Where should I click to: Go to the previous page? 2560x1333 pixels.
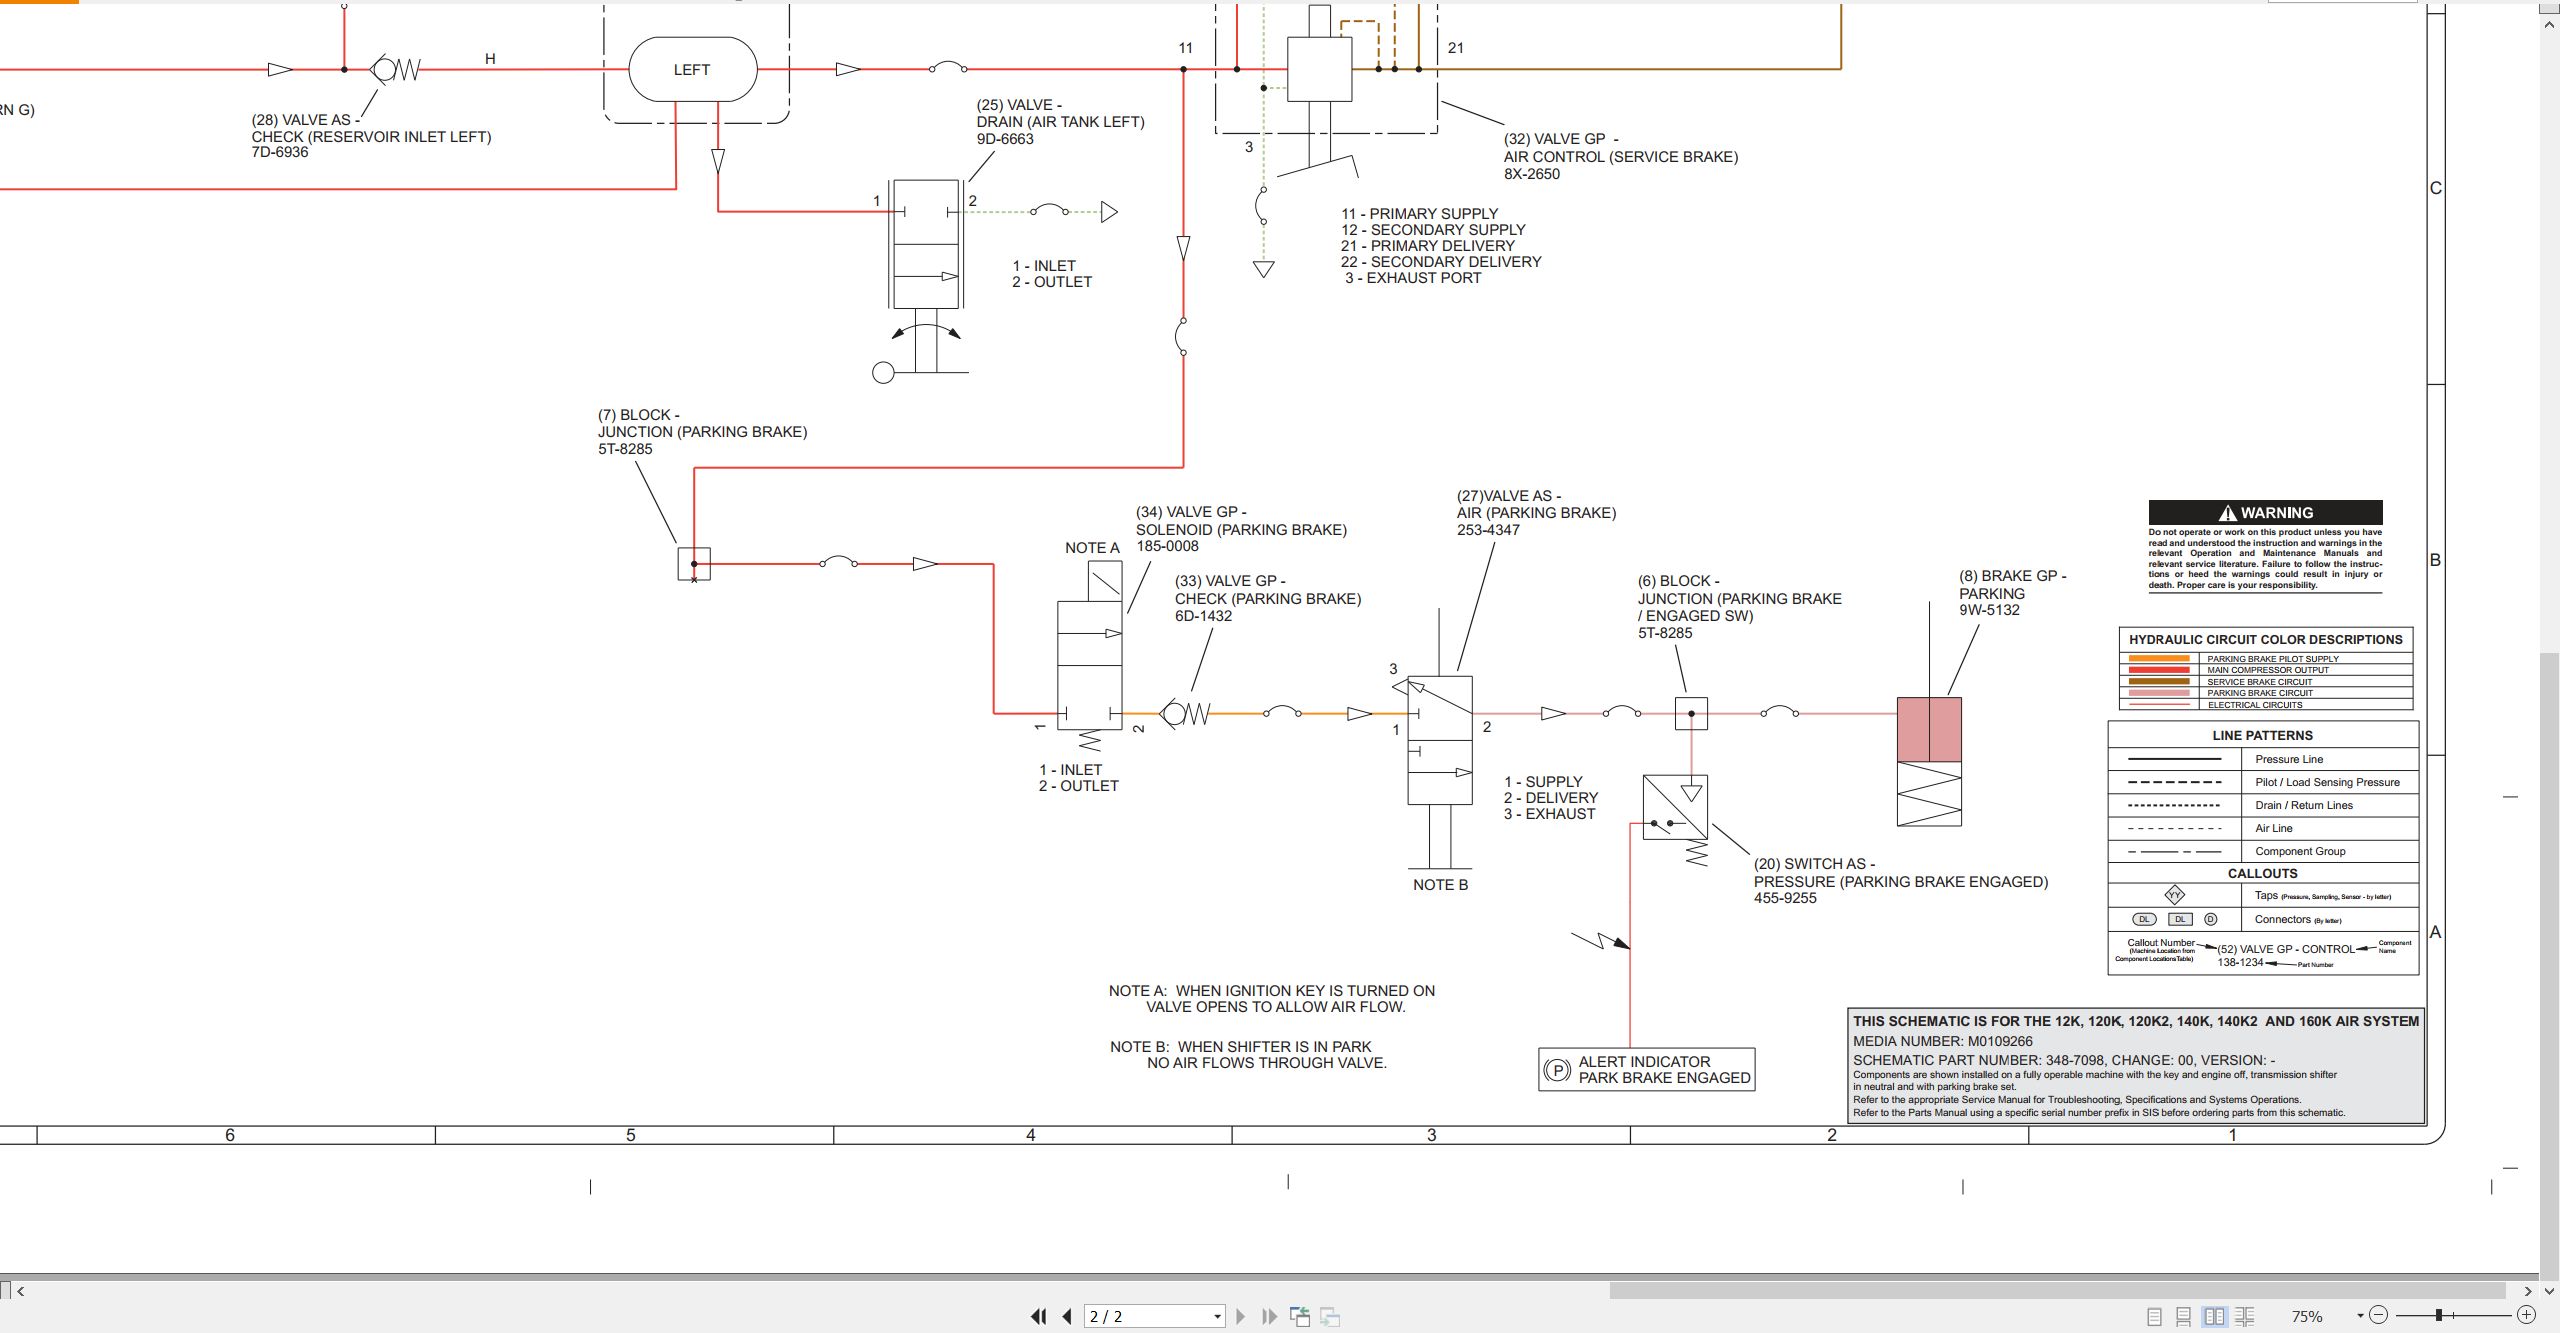tap(1066, 1316)
